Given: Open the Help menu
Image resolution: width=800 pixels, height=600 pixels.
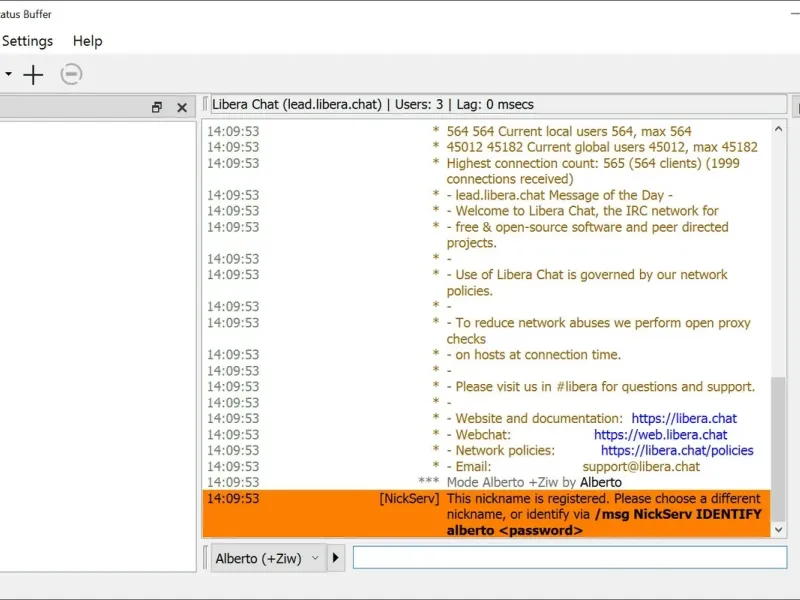Looking at the screenshot, I should coord(87,41).
